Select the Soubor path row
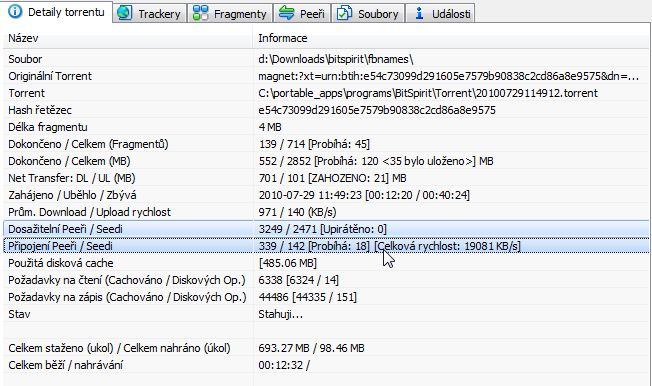This screenshot has height=386, width=652. click(326, 59)
